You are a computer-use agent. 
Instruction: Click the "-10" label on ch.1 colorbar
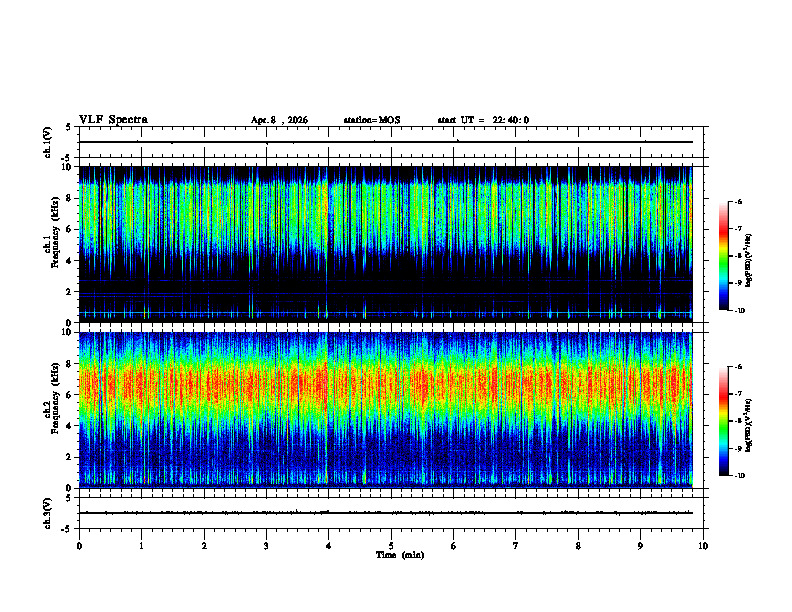pyautogui.click(x=740, y=311)
